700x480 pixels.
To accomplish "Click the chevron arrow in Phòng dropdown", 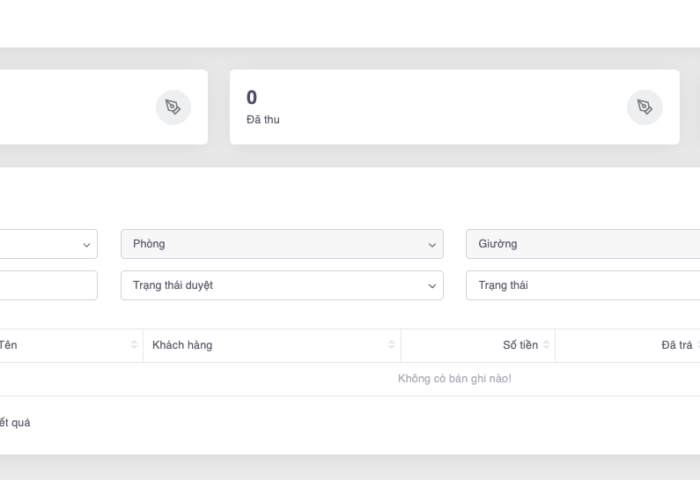I will coord(432,245).
